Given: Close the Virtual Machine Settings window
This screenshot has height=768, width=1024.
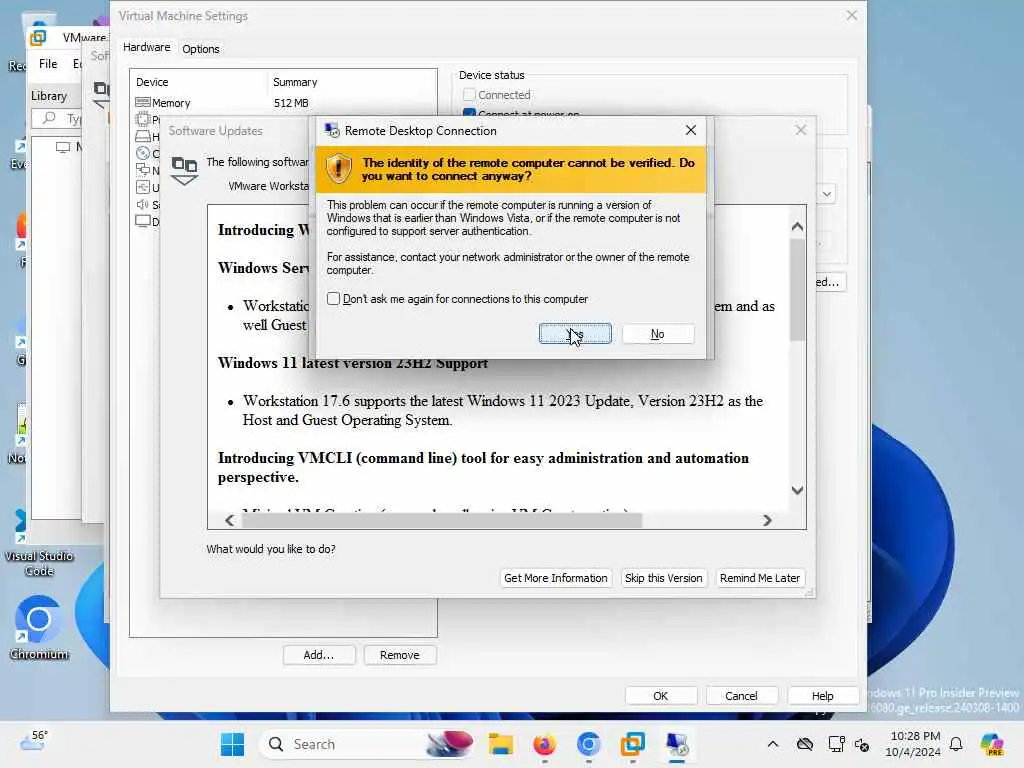Looking at the screenshot, I should click(852, 15).
